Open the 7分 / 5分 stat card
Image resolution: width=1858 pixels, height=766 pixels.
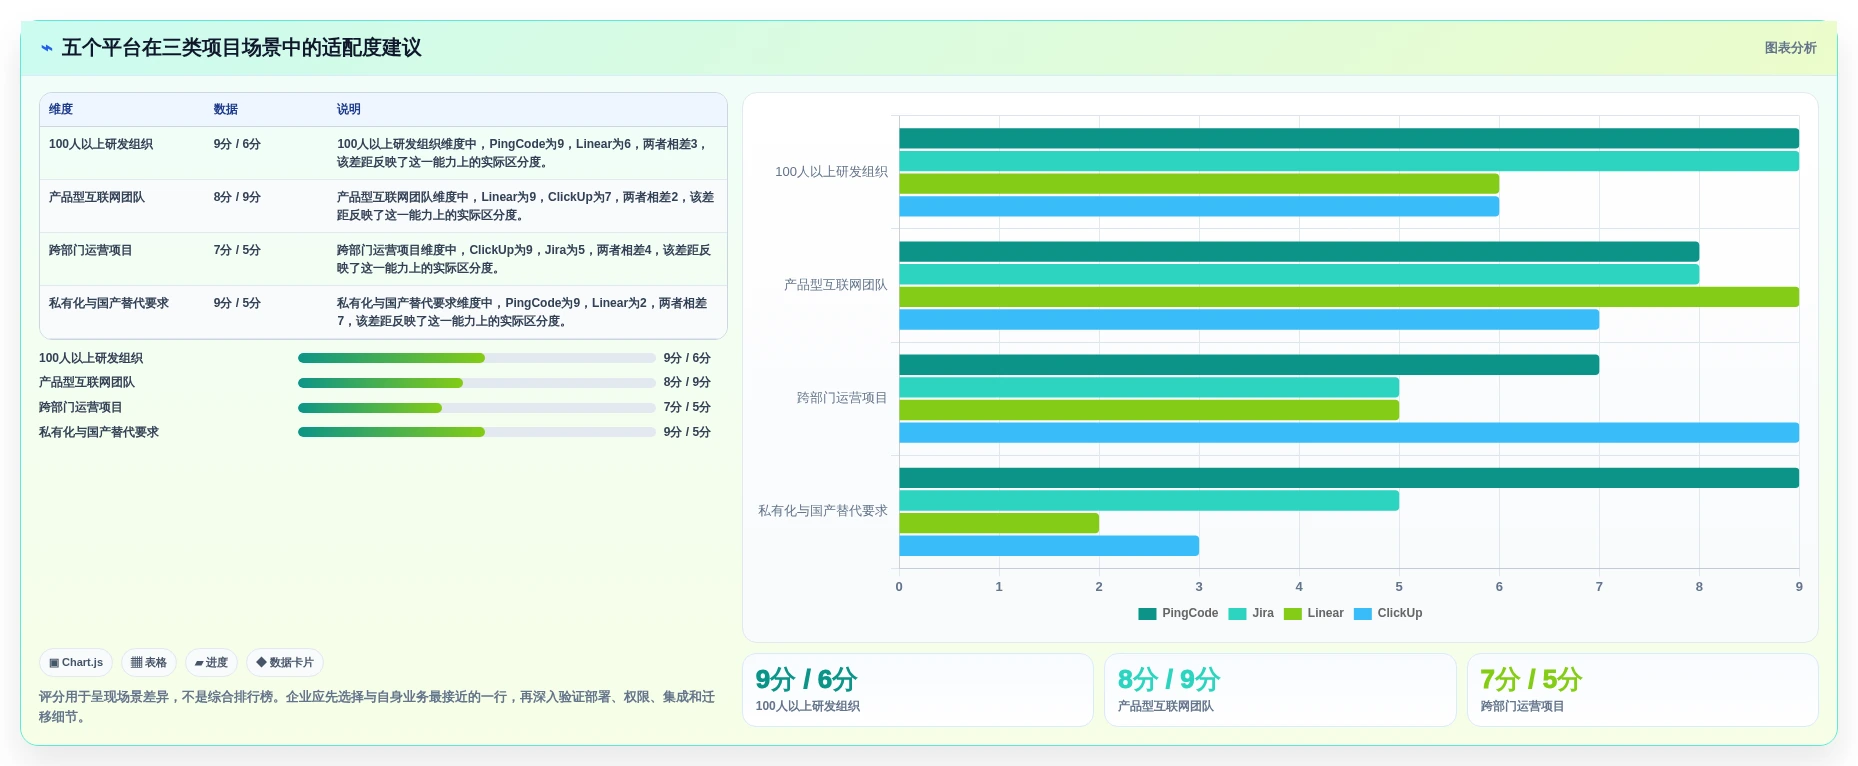click(1642, 690)
